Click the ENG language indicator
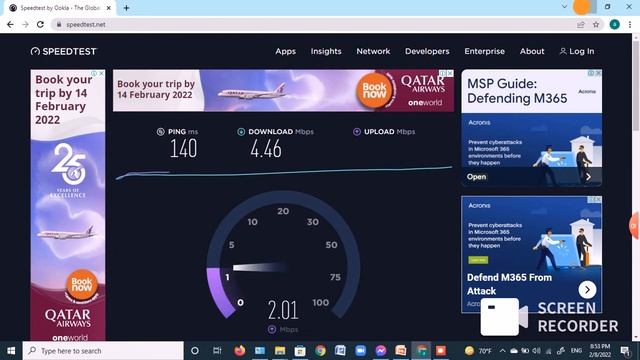 [576, 351]
